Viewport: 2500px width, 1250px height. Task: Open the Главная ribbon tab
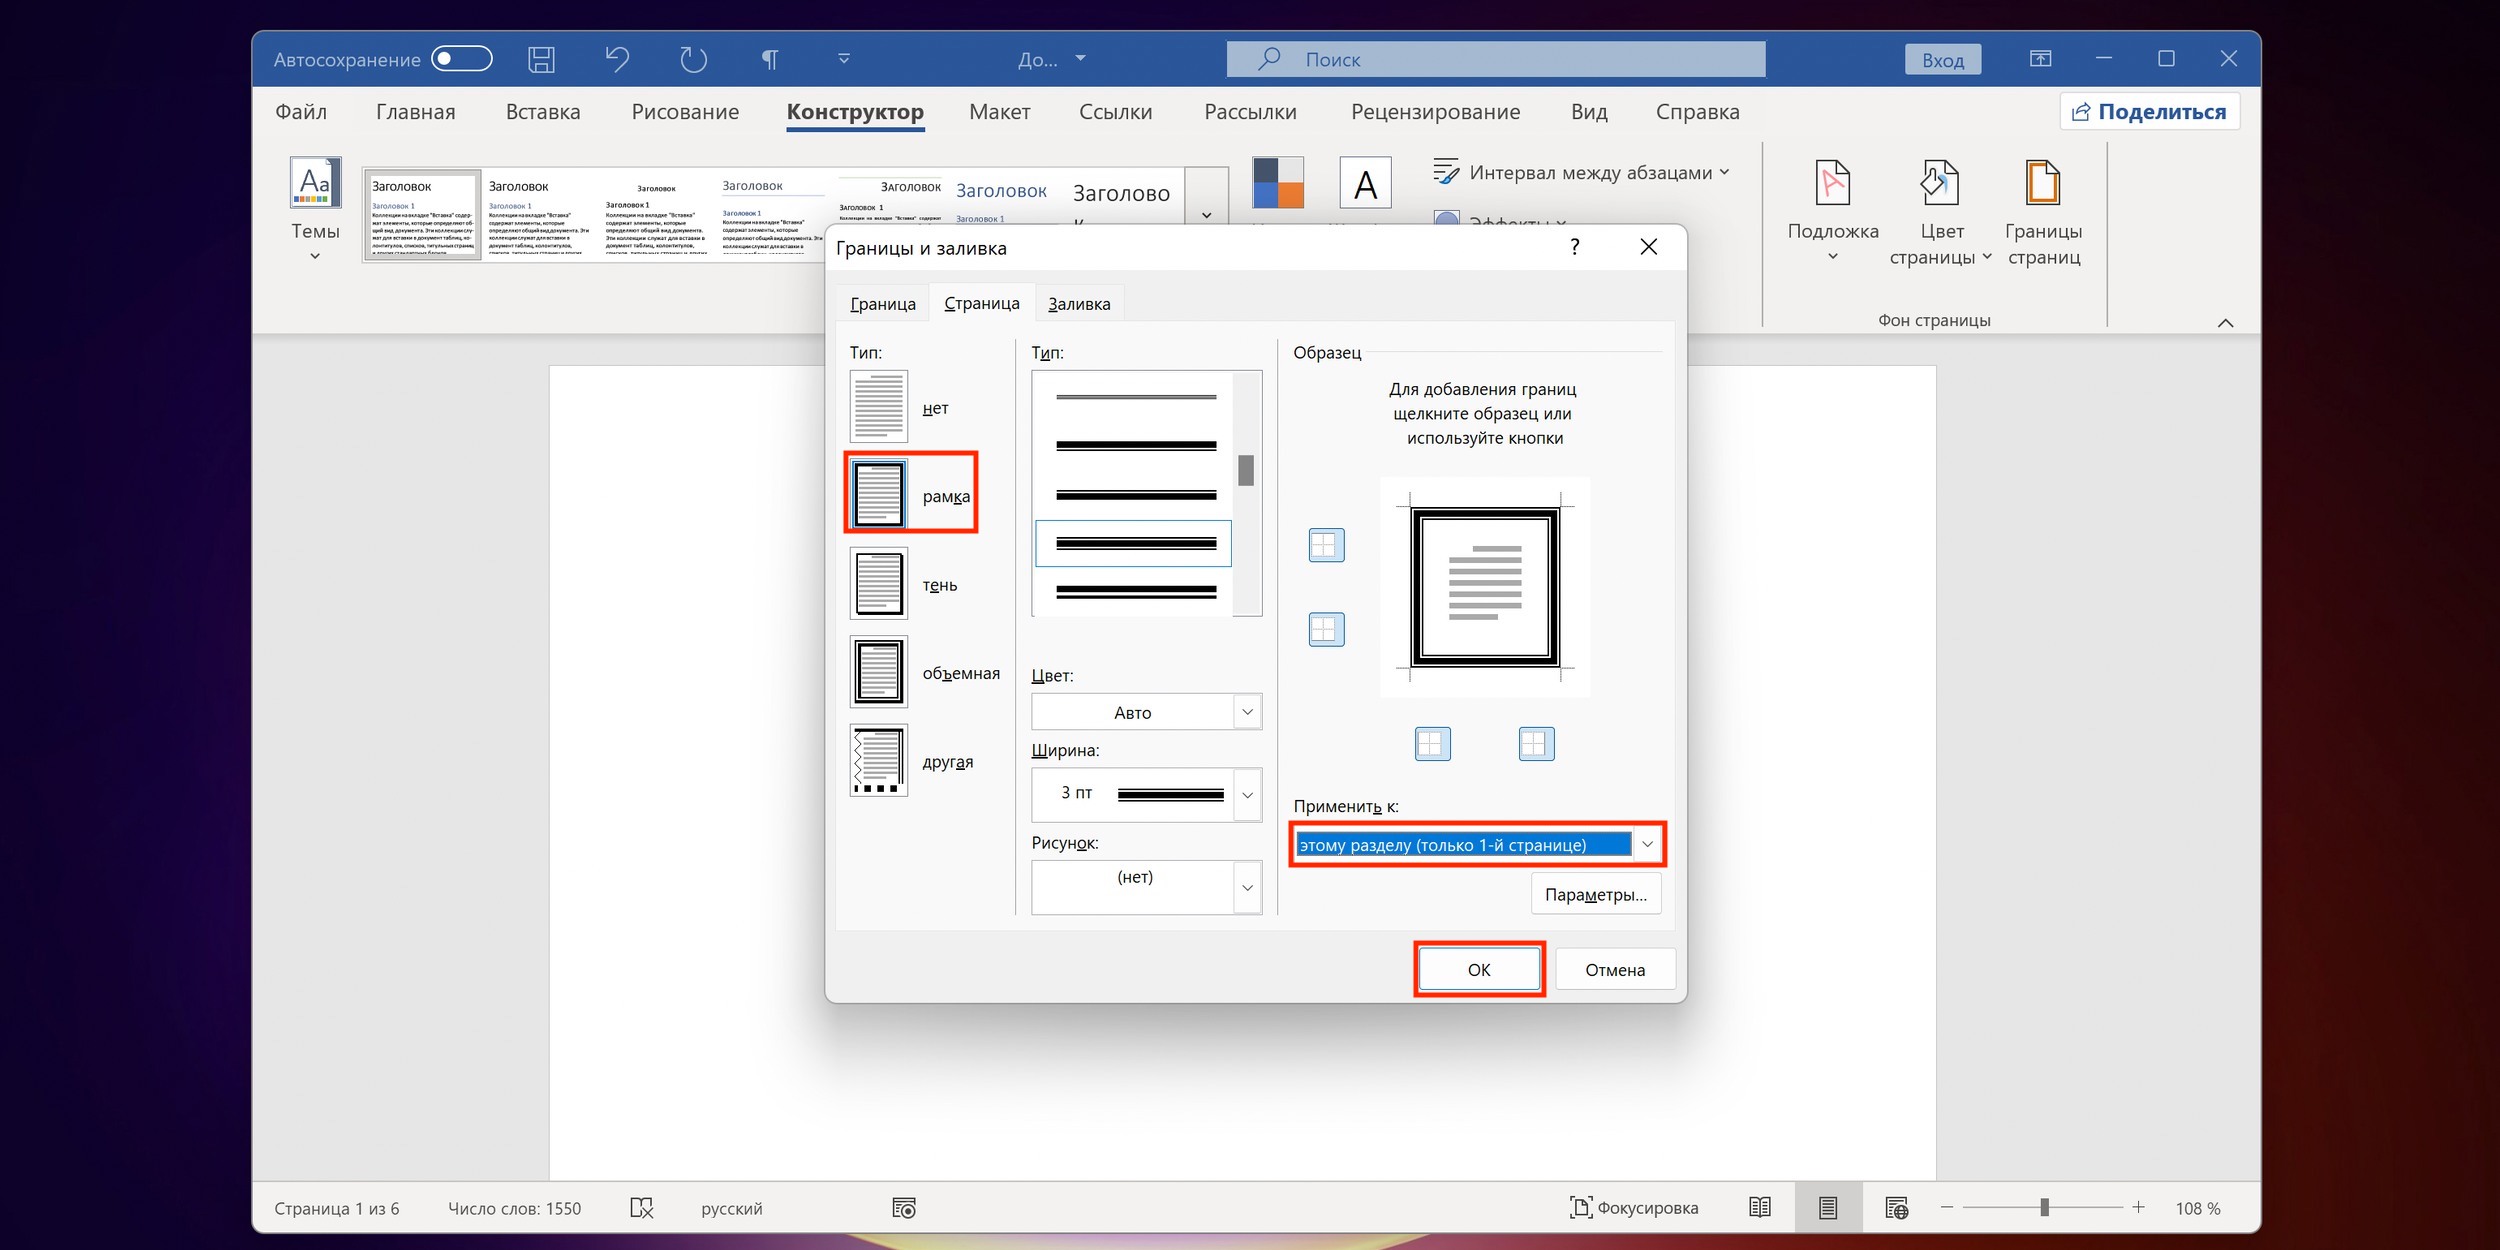click(415, 112)
